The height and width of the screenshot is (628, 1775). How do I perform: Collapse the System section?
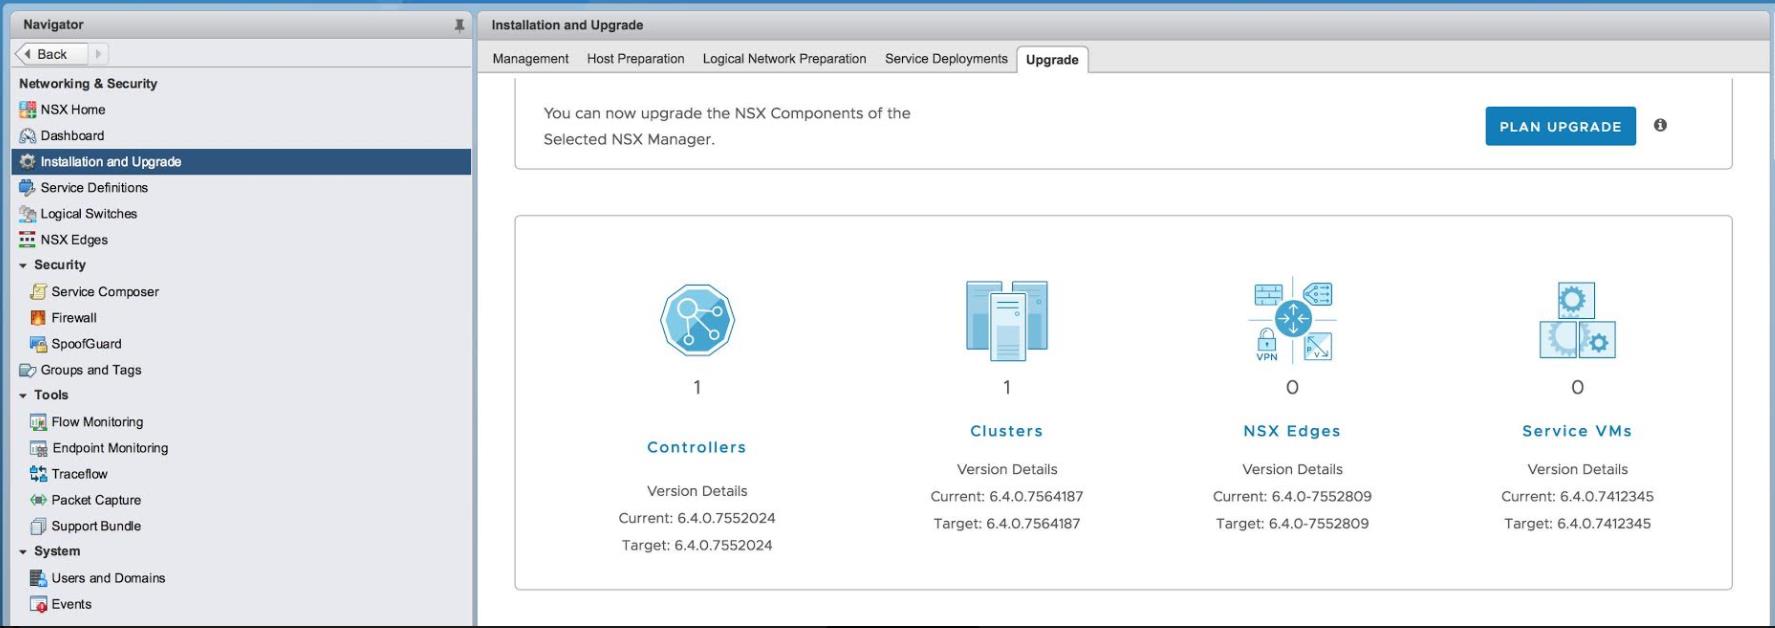tap(23, 552)
